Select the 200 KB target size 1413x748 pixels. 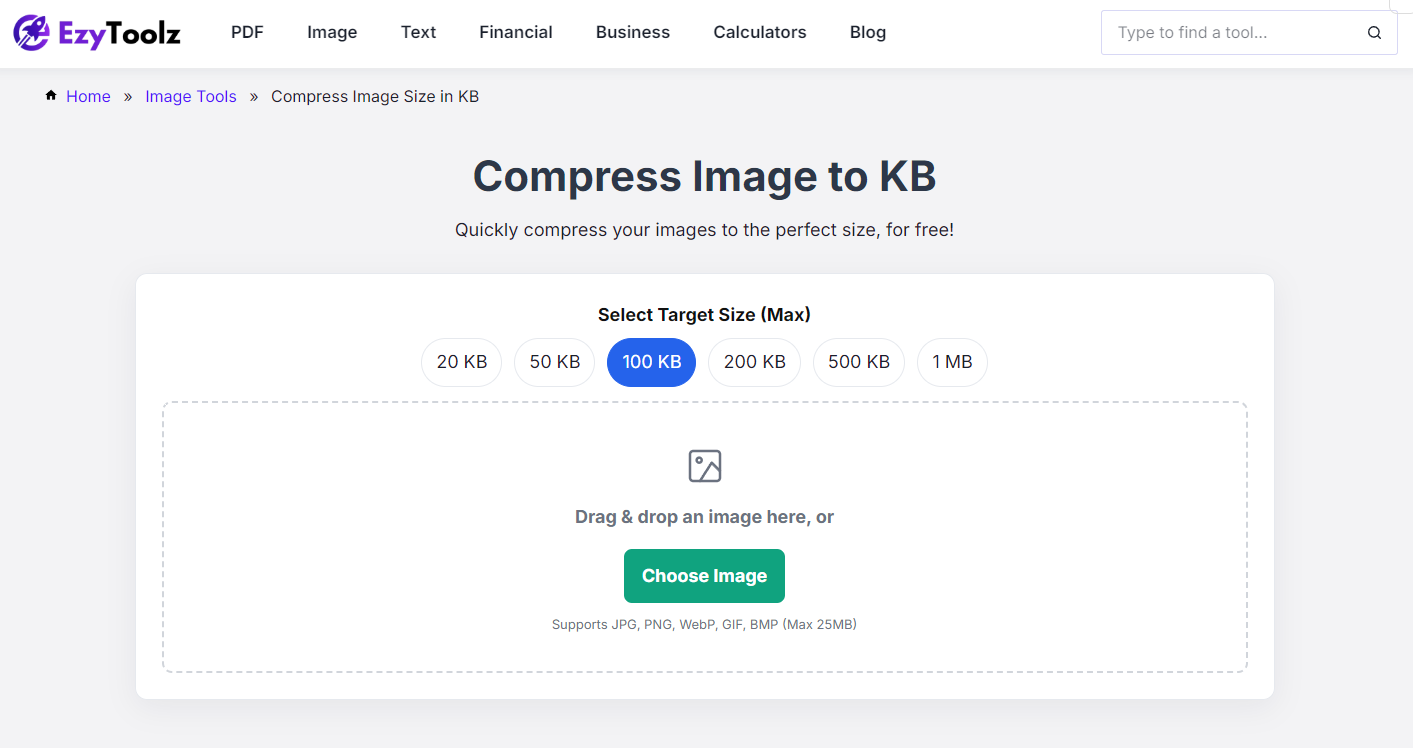754,362
